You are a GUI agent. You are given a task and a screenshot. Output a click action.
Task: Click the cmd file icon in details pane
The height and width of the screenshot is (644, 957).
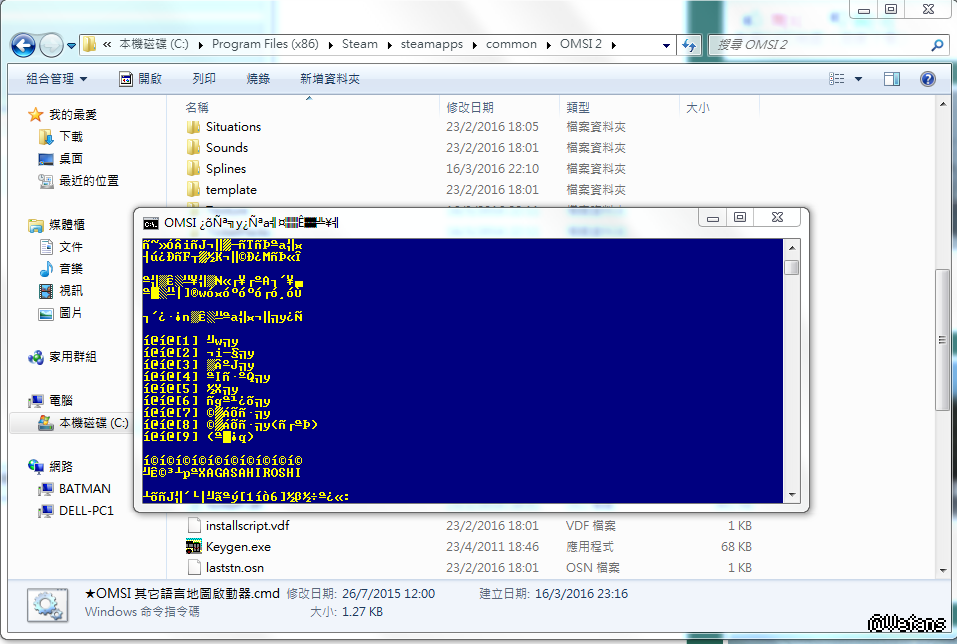point(47,604)
